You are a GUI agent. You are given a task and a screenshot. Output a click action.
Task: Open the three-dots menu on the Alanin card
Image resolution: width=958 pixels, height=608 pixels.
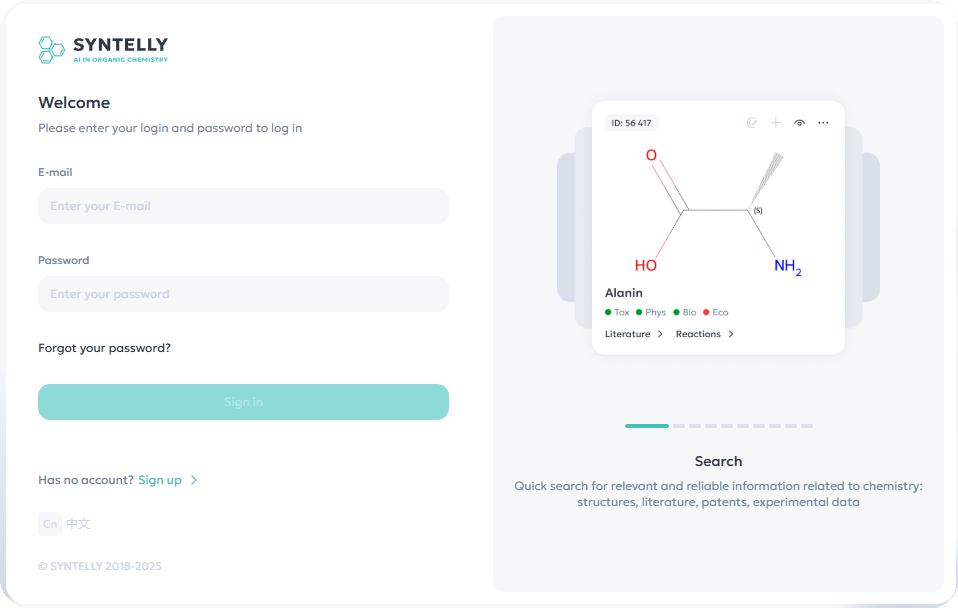823,123
